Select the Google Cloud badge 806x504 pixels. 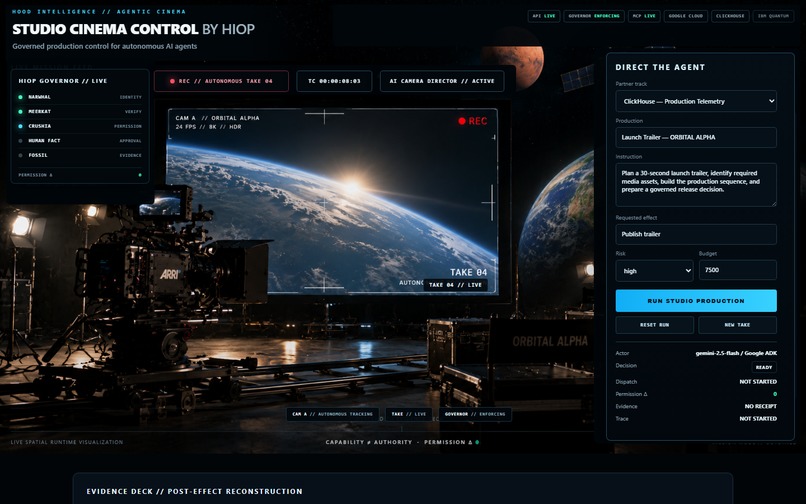[x=686, y=16]
